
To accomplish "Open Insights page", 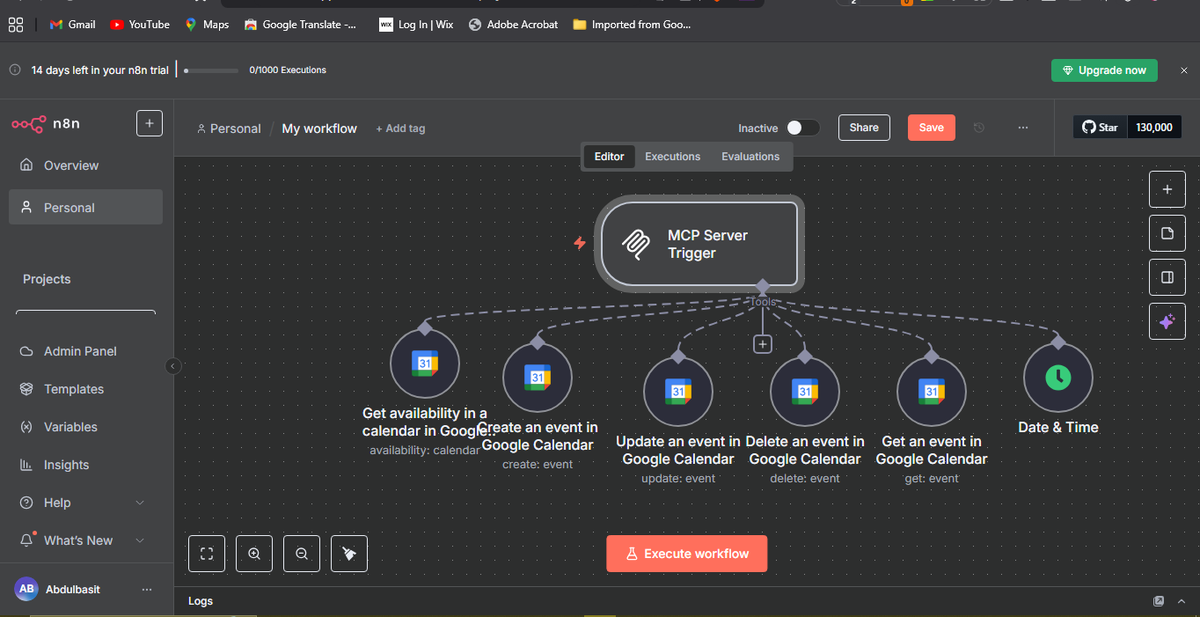I will coord(85,465).
